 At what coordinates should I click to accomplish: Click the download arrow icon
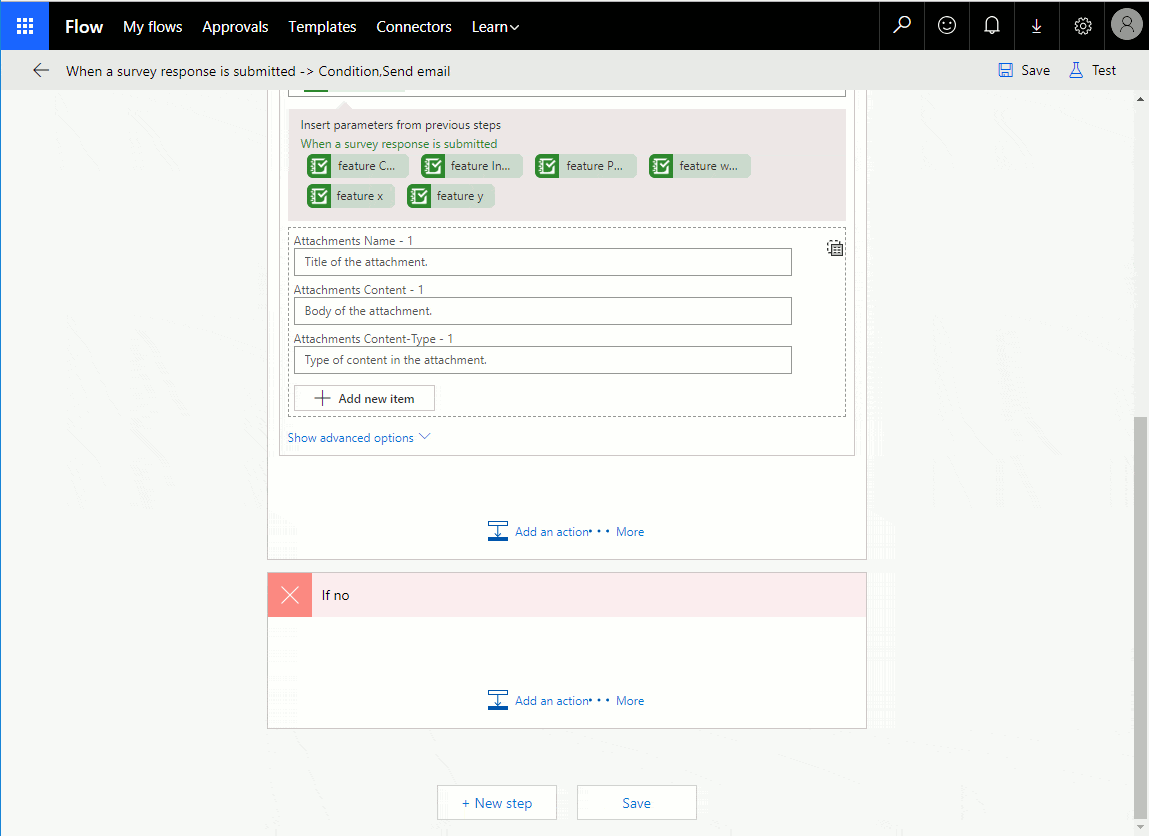click(1037, 26)
